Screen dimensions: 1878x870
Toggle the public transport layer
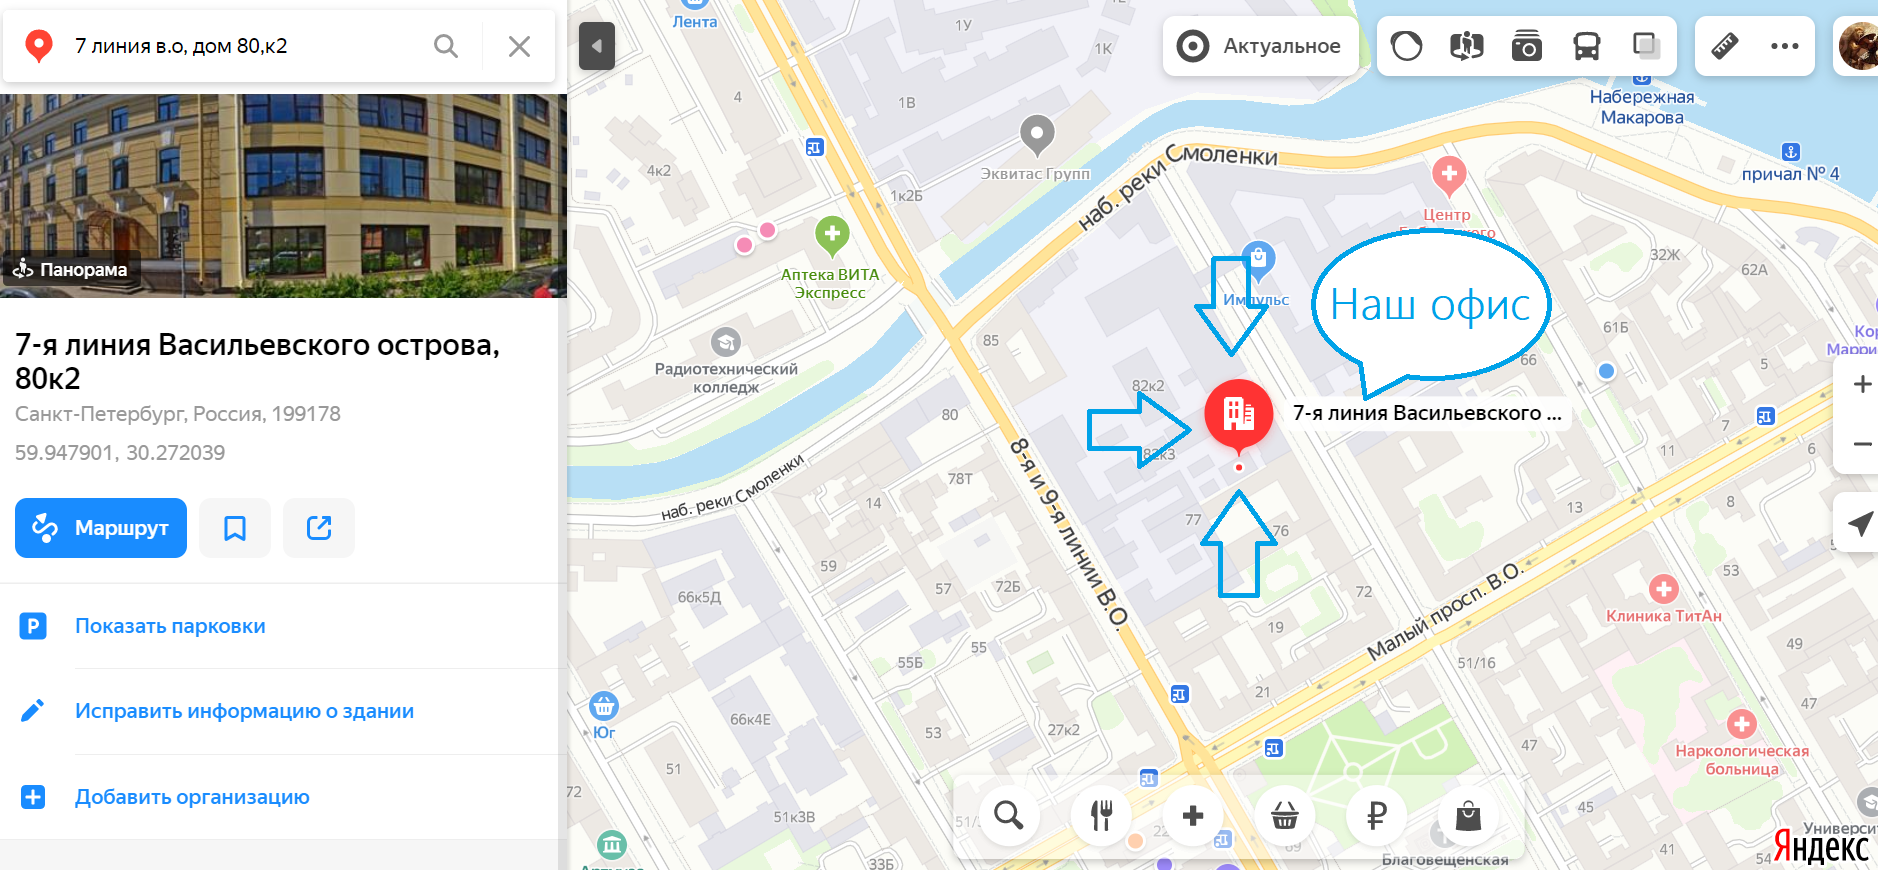[x=1586, y=46]
